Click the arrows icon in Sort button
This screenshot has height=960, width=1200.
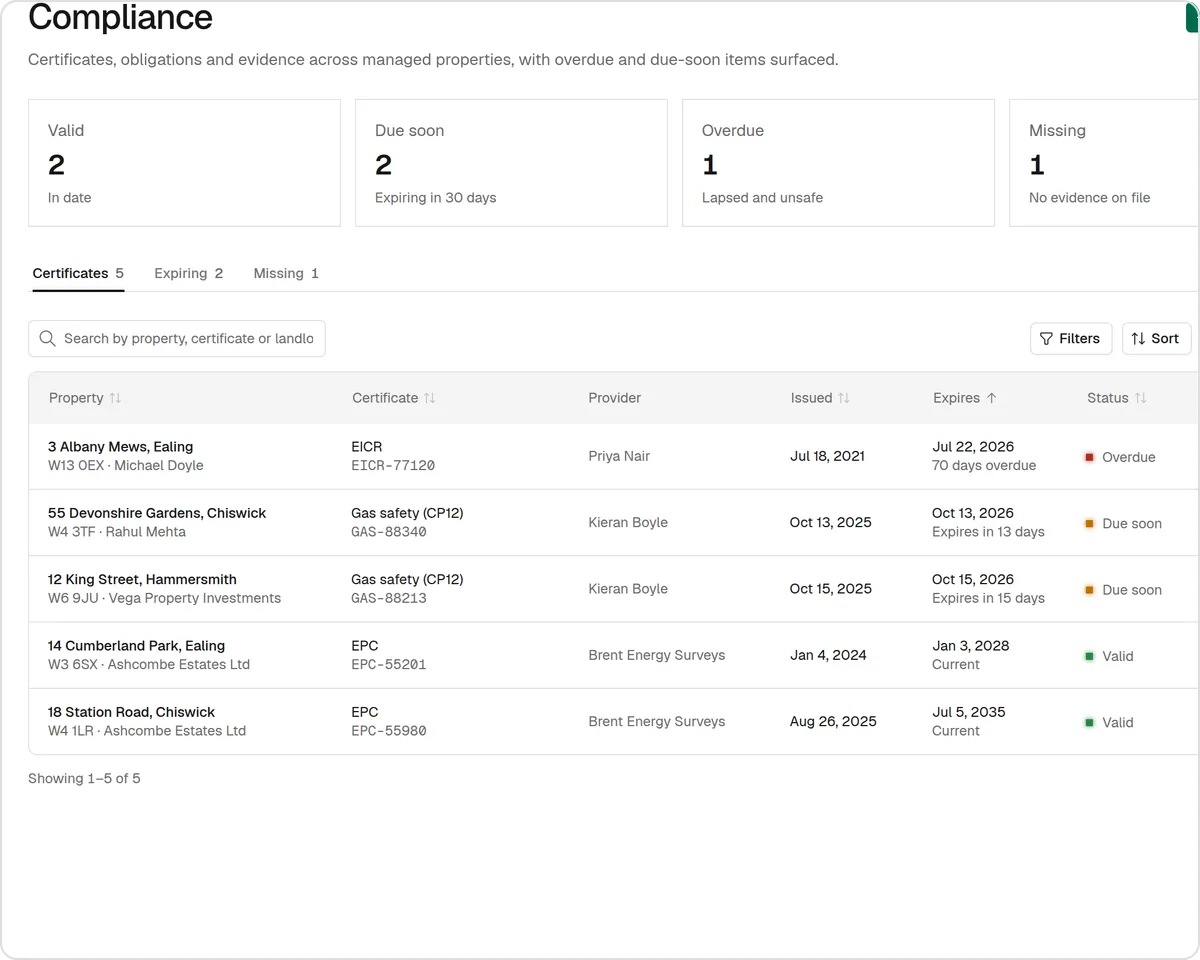click(x=1138, y=339)
